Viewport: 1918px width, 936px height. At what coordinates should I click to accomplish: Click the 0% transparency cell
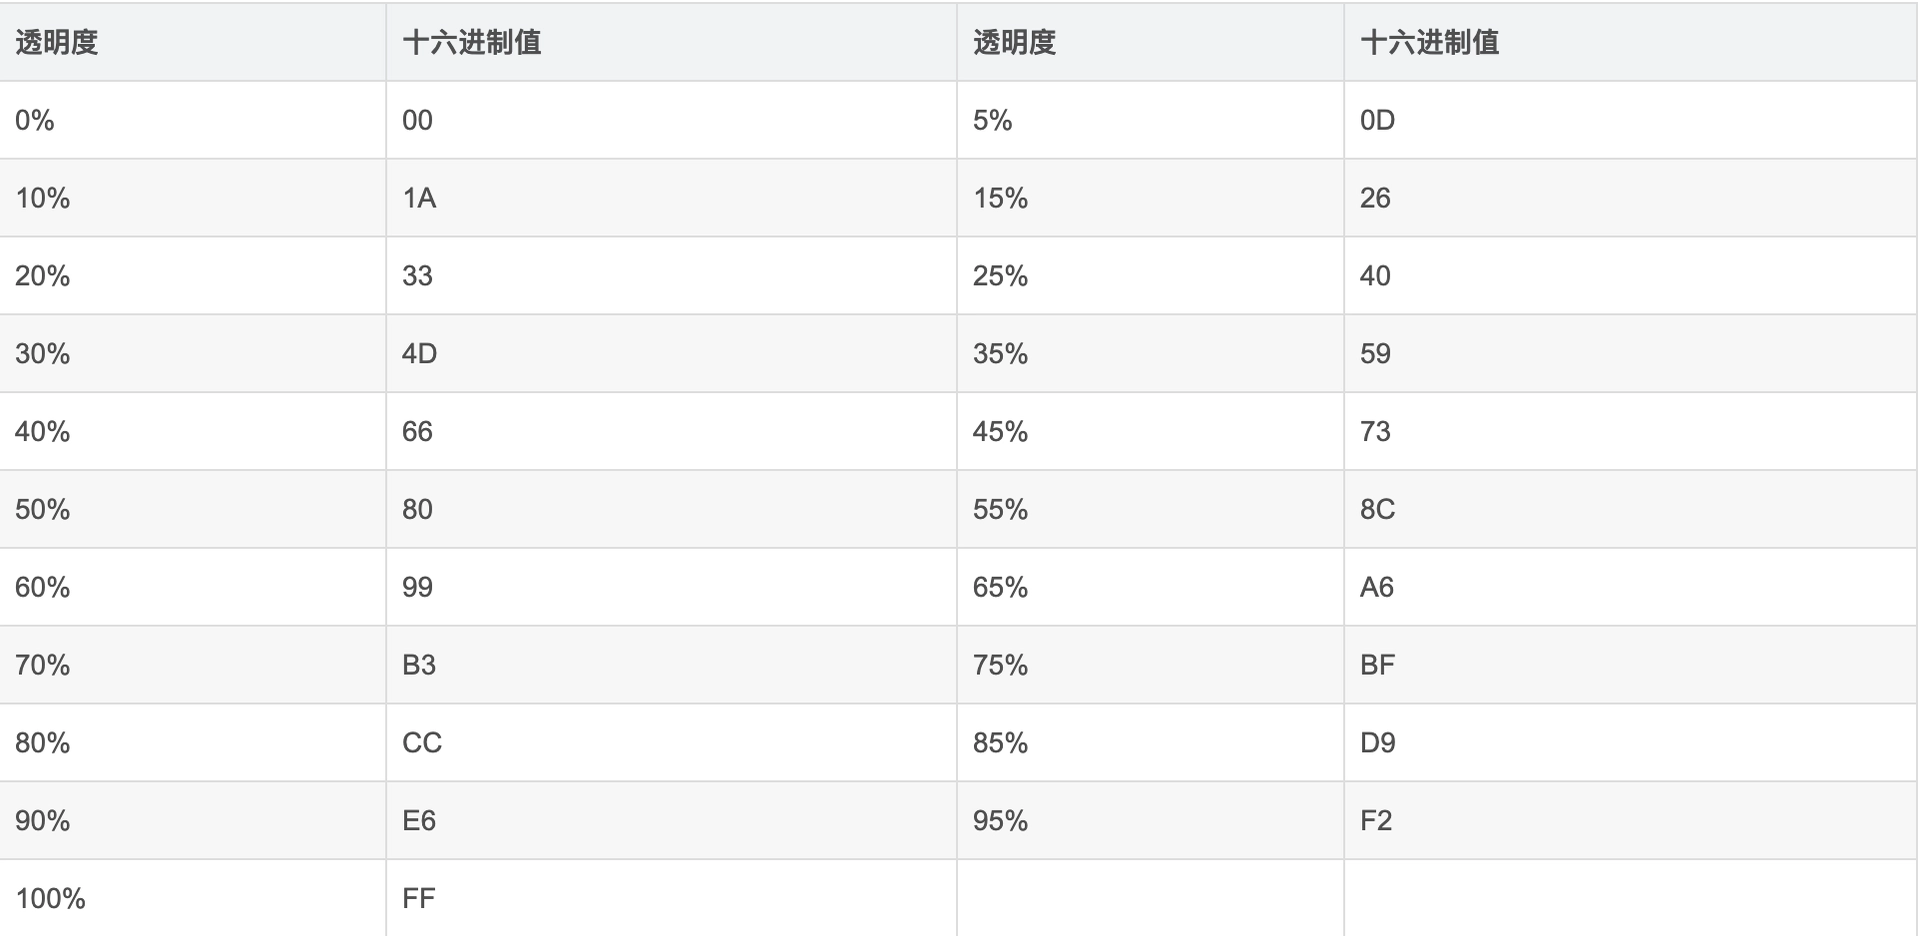pyautogui.click(x=35, y=120)
